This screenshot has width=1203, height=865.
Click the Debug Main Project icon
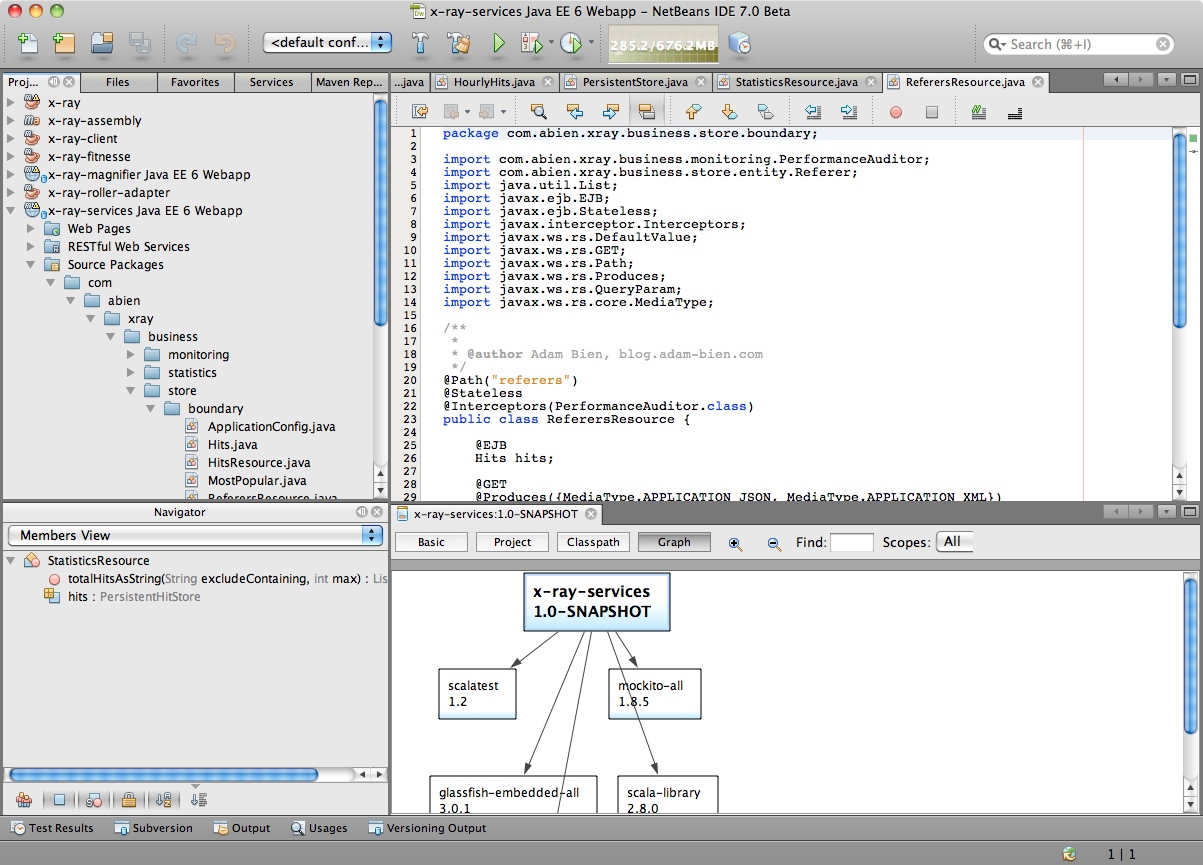(530, 43)
